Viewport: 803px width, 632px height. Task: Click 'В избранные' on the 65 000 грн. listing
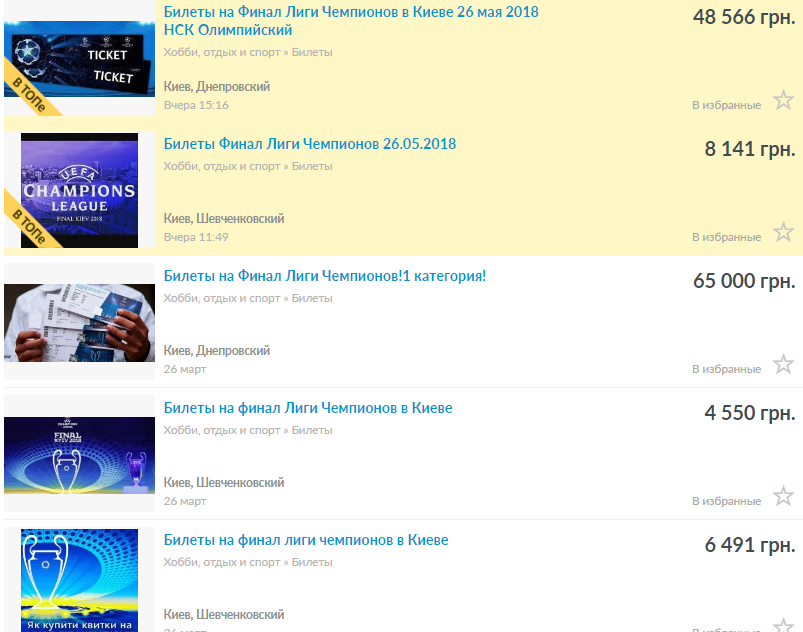tap(726, 369)
